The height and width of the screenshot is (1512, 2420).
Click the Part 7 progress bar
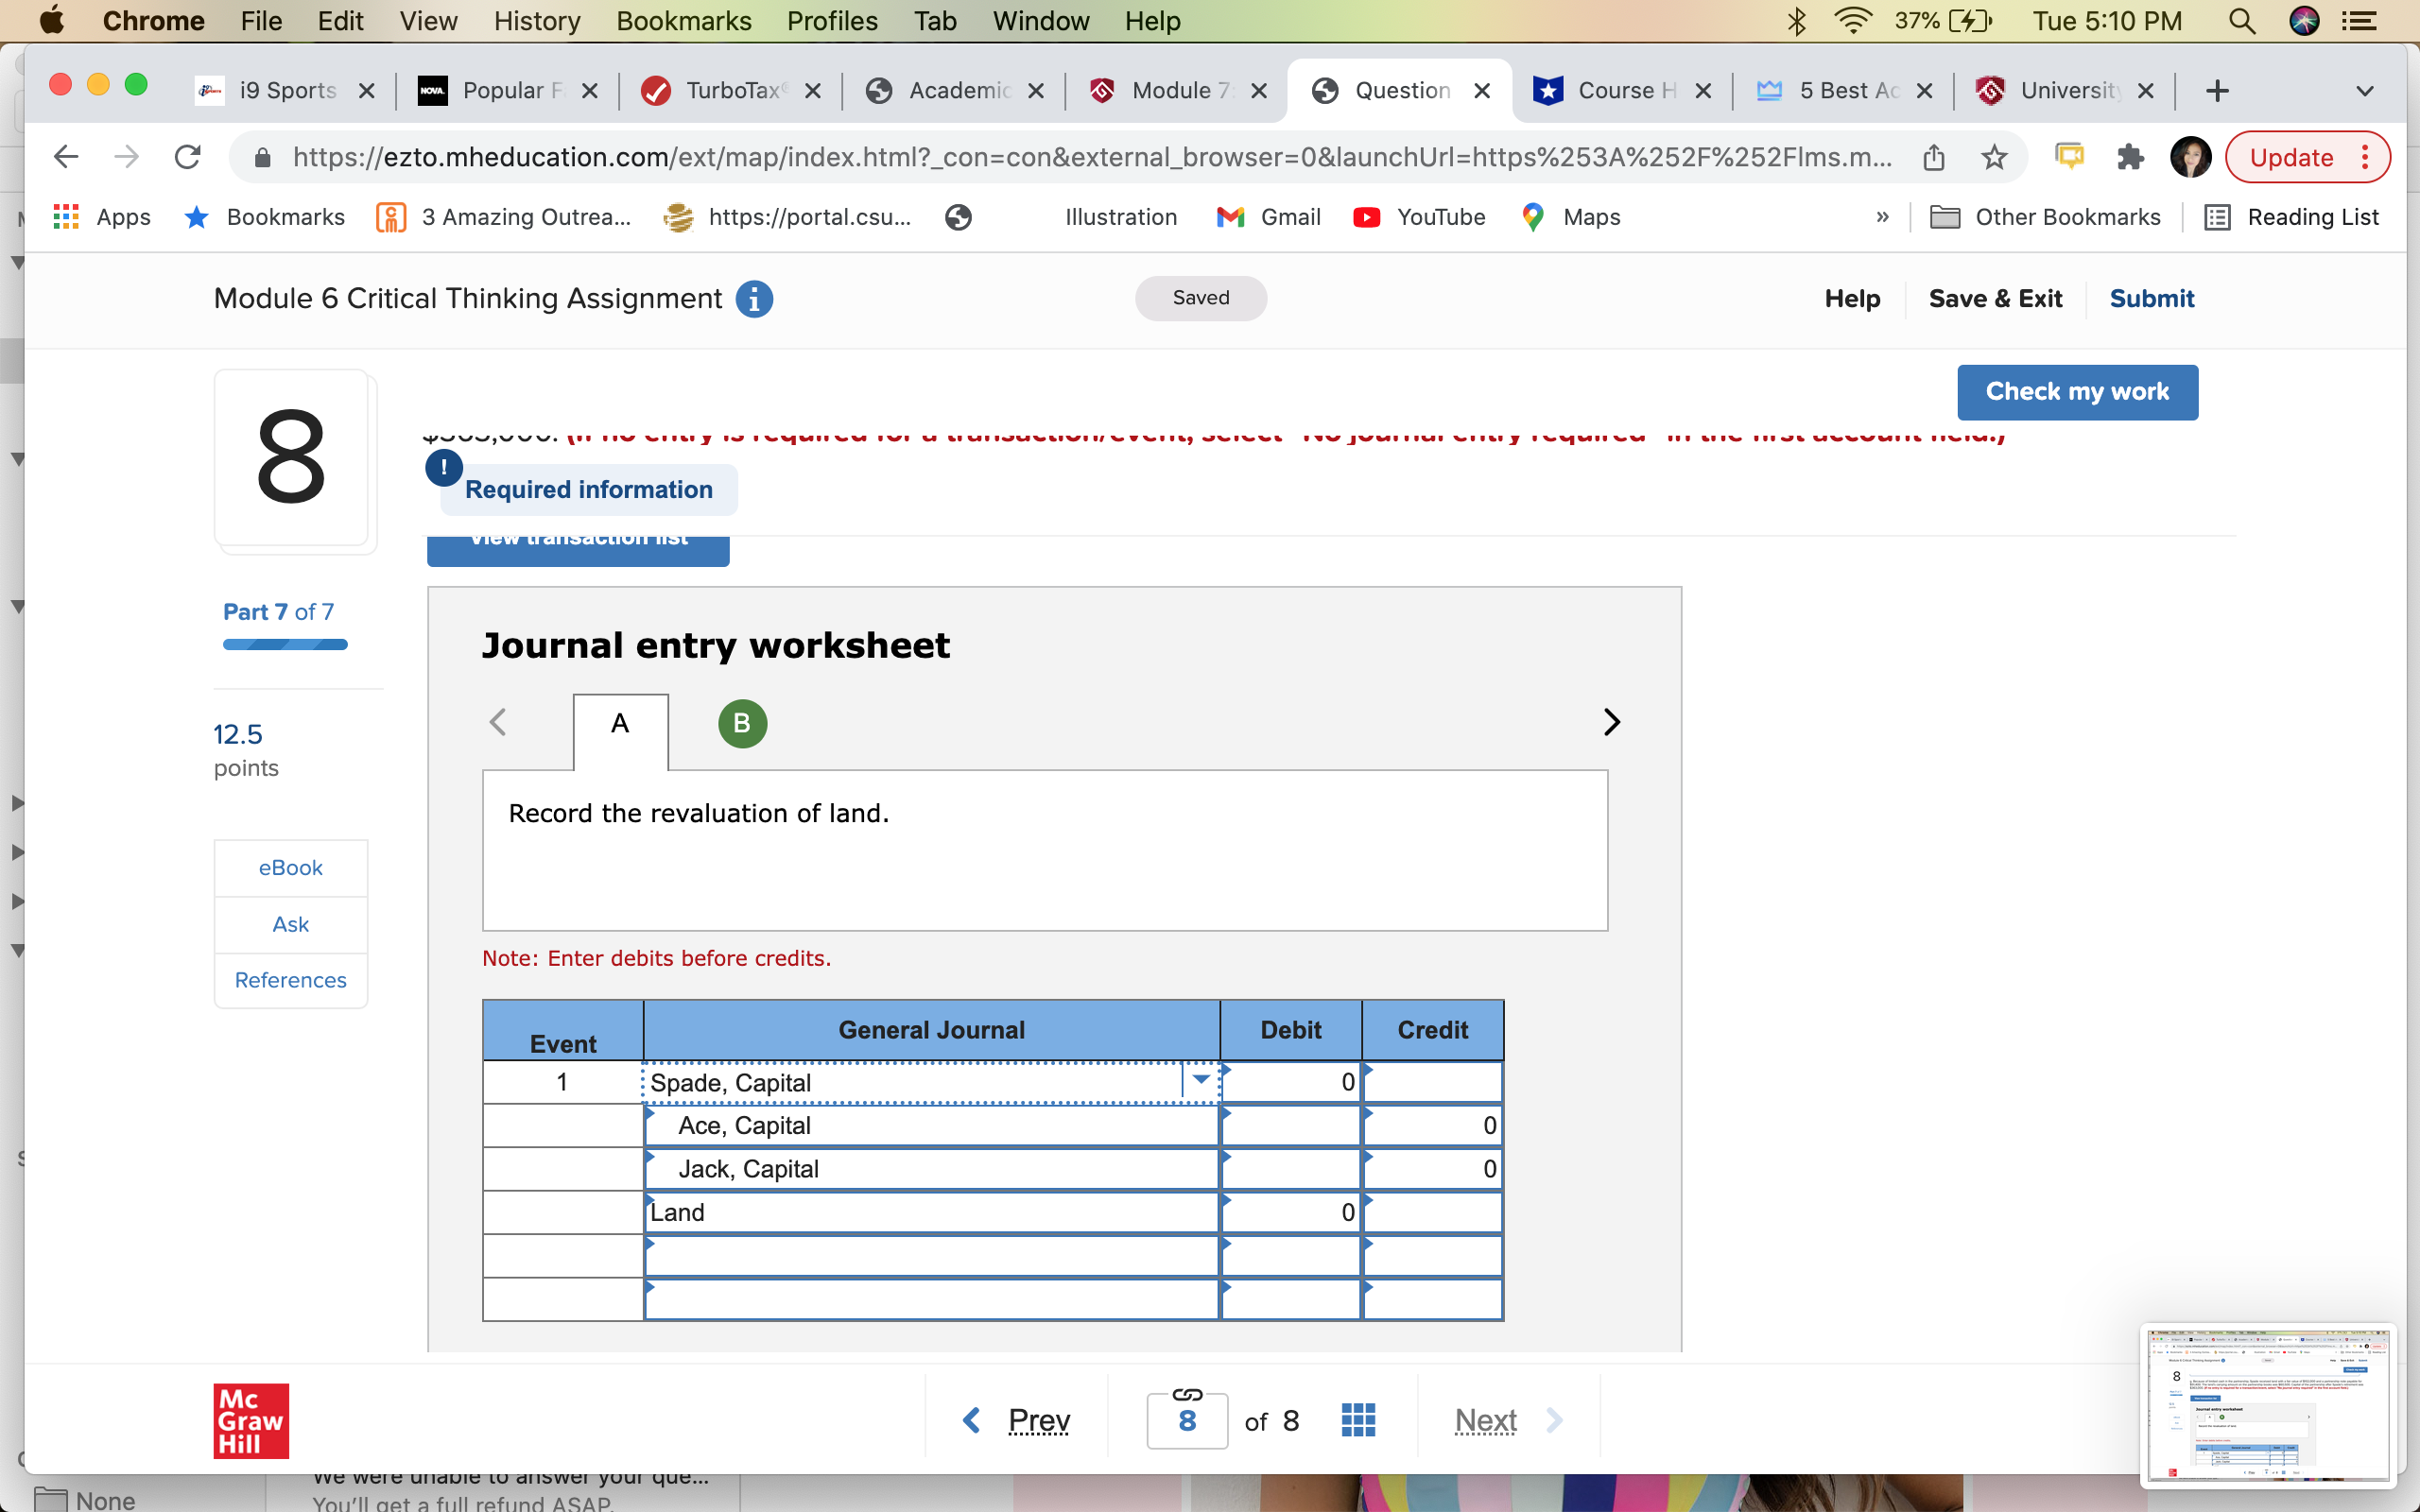click(285, 646)
